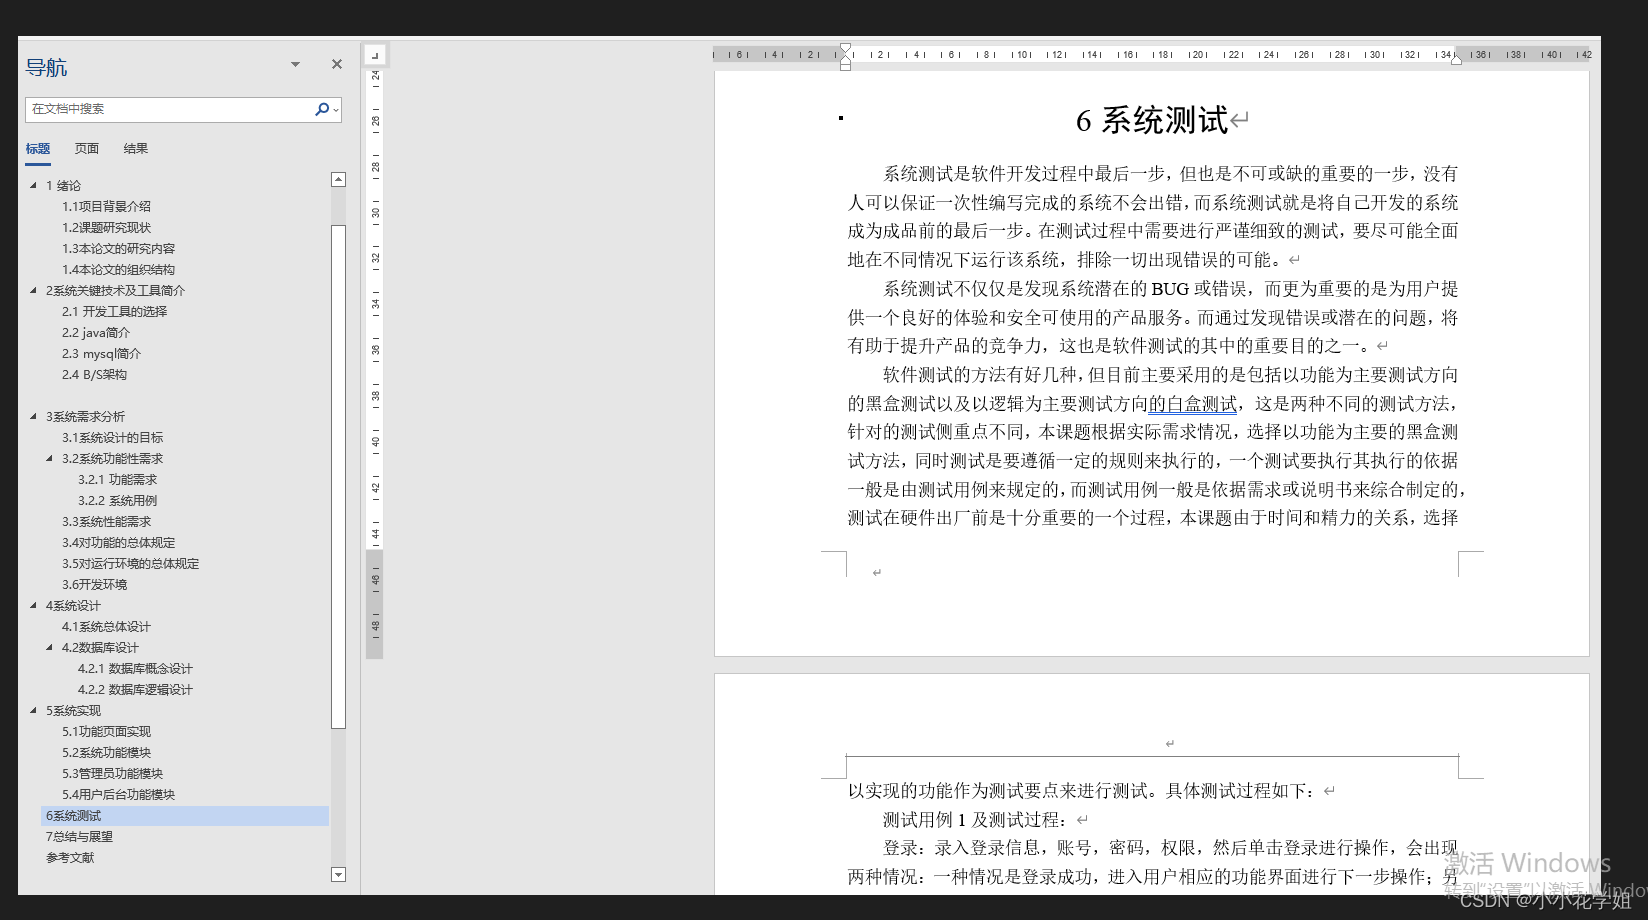The image size is (1648, 920).
Task: Collapse the 1 绪论 heading
Action: [x=33, y=185]
